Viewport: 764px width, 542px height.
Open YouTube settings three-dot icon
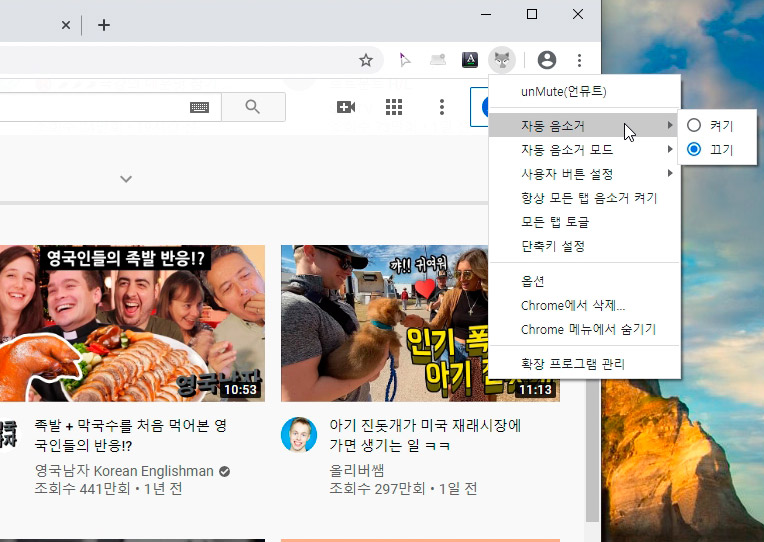click(x=441, y=107)
